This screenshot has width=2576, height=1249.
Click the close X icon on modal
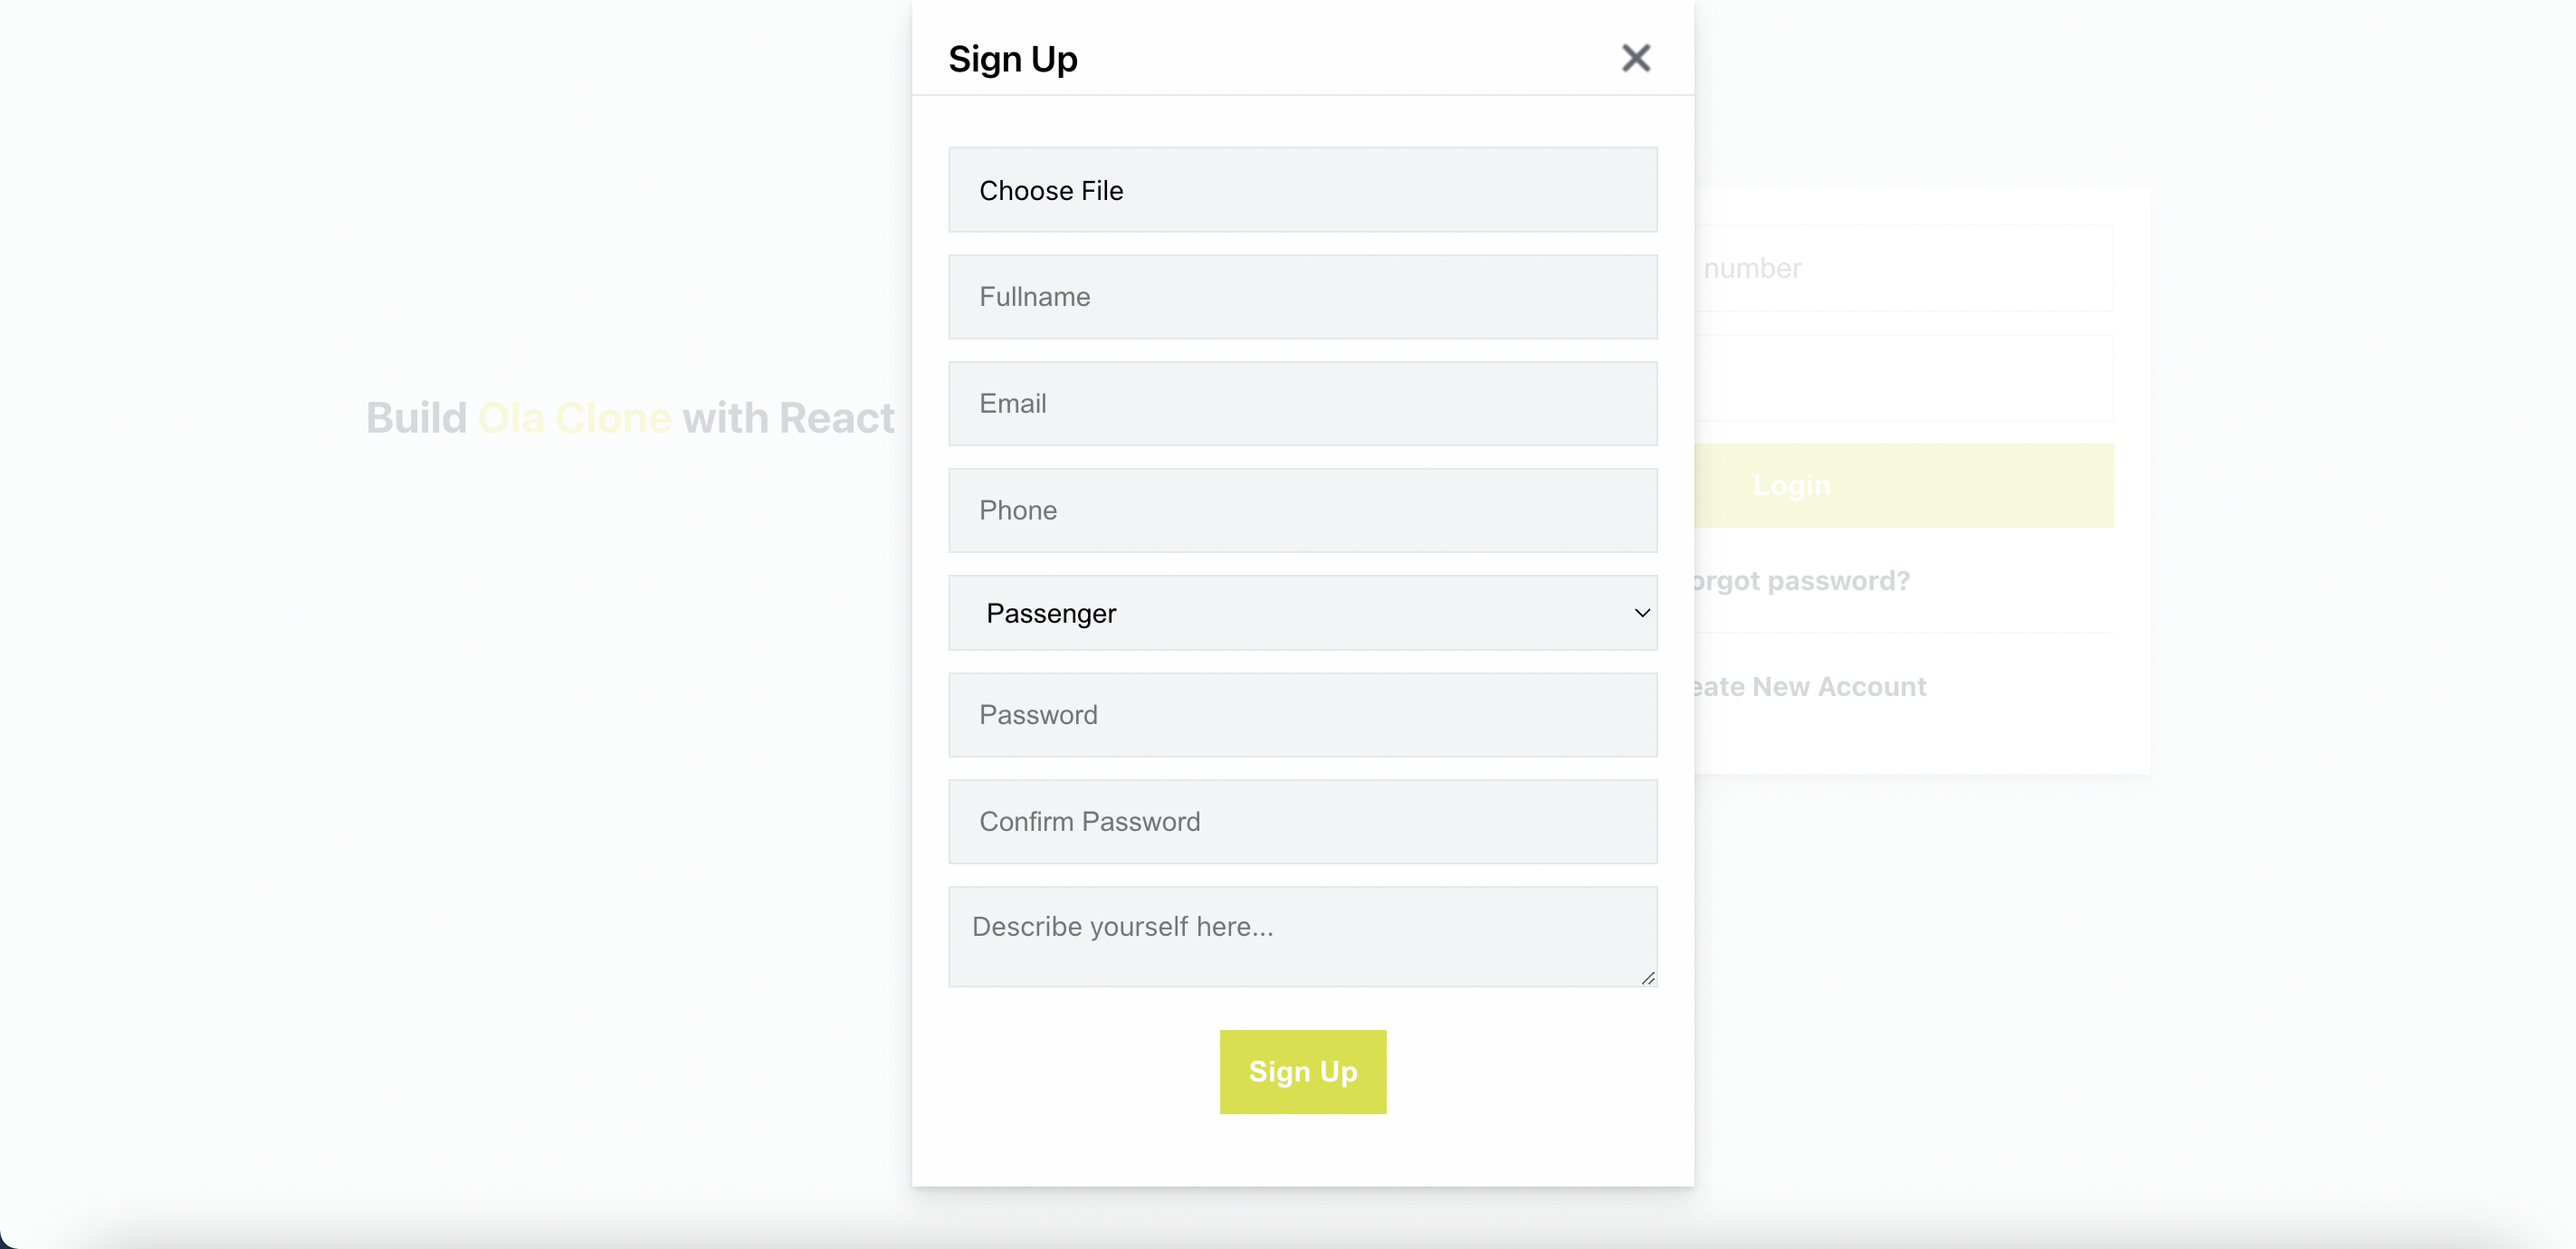click(x=1636, y=58)
